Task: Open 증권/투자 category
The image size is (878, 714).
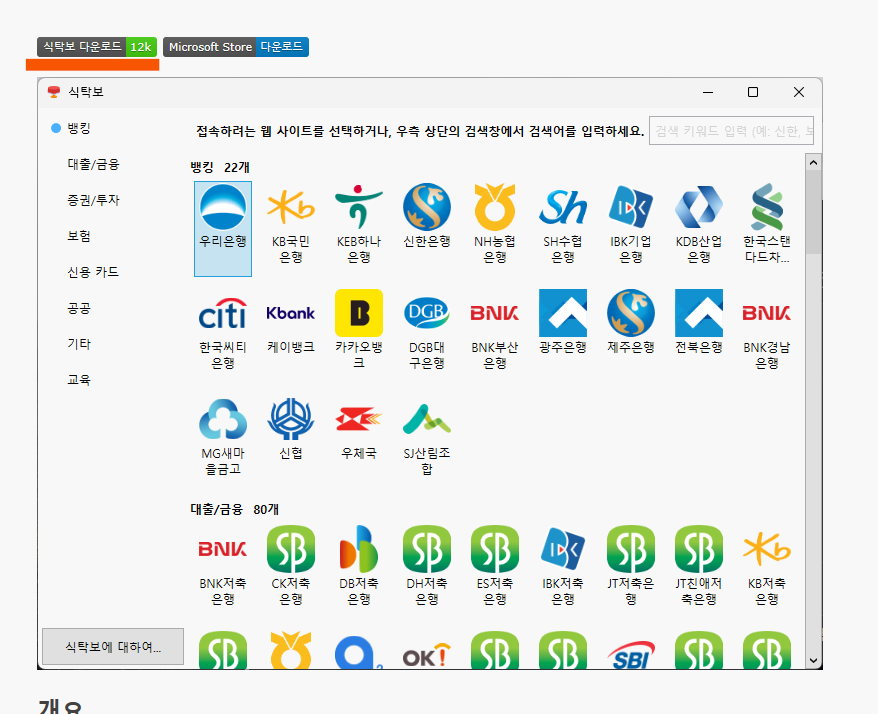Action: (x=93, y=200)
